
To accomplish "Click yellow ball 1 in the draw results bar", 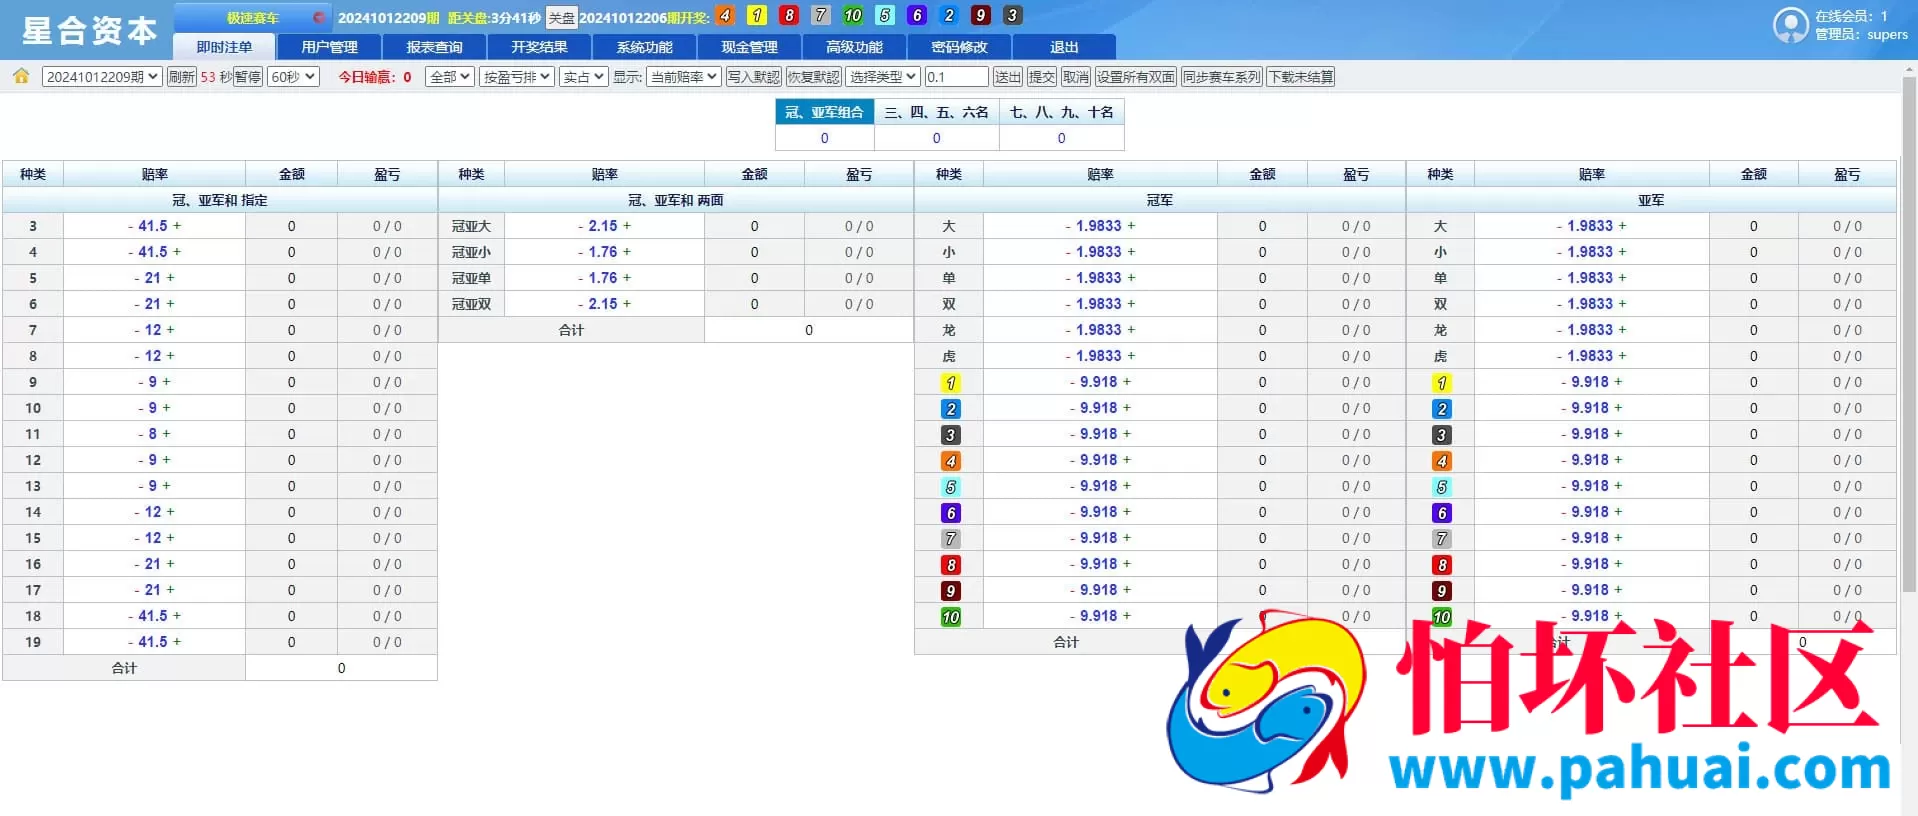I will pos(757,15).
